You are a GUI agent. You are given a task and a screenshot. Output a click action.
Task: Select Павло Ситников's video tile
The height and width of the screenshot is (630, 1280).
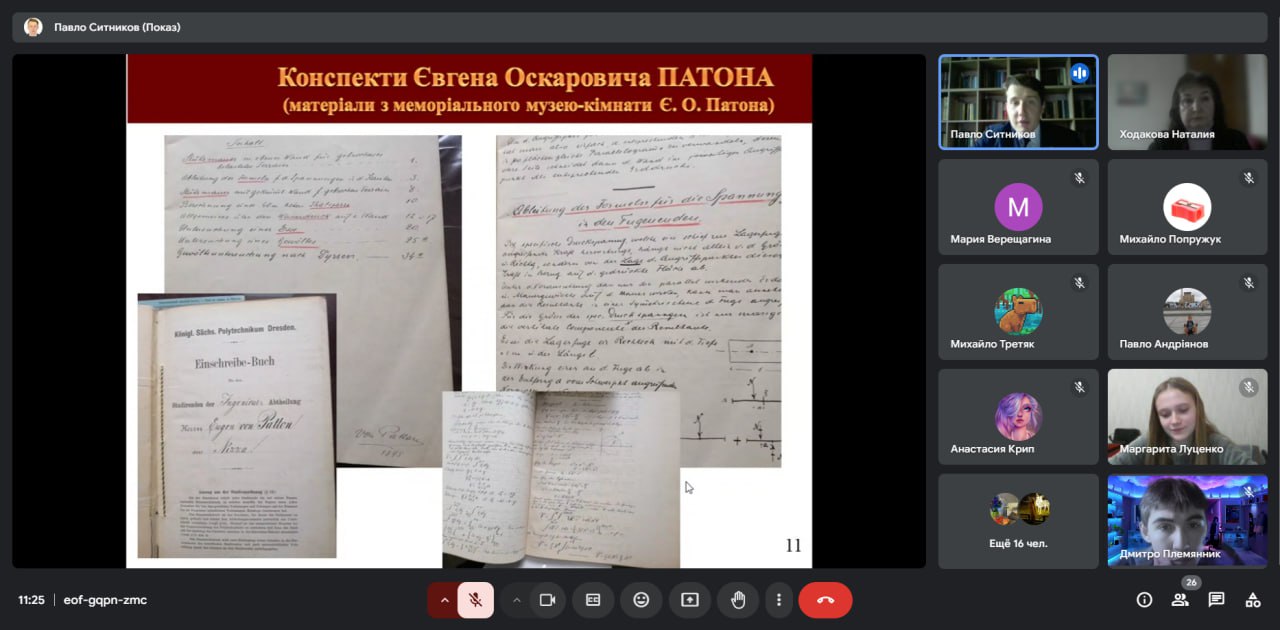[x=1018, y=102]
